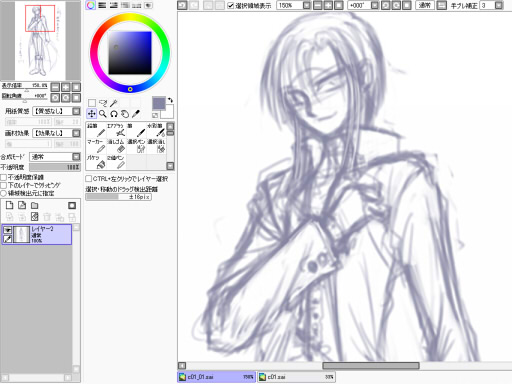Select the Move tool

[x=91, y=114]
